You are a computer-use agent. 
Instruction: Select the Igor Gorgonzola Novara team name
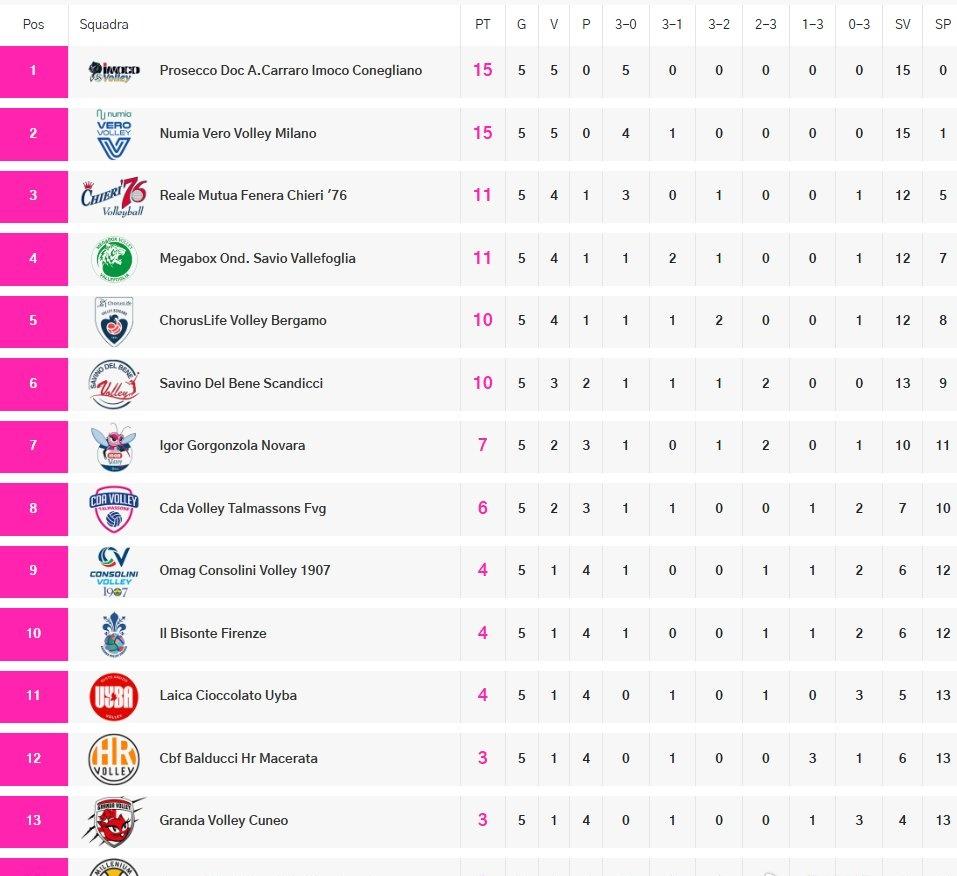pyautogui.click(x=233, y=446)
